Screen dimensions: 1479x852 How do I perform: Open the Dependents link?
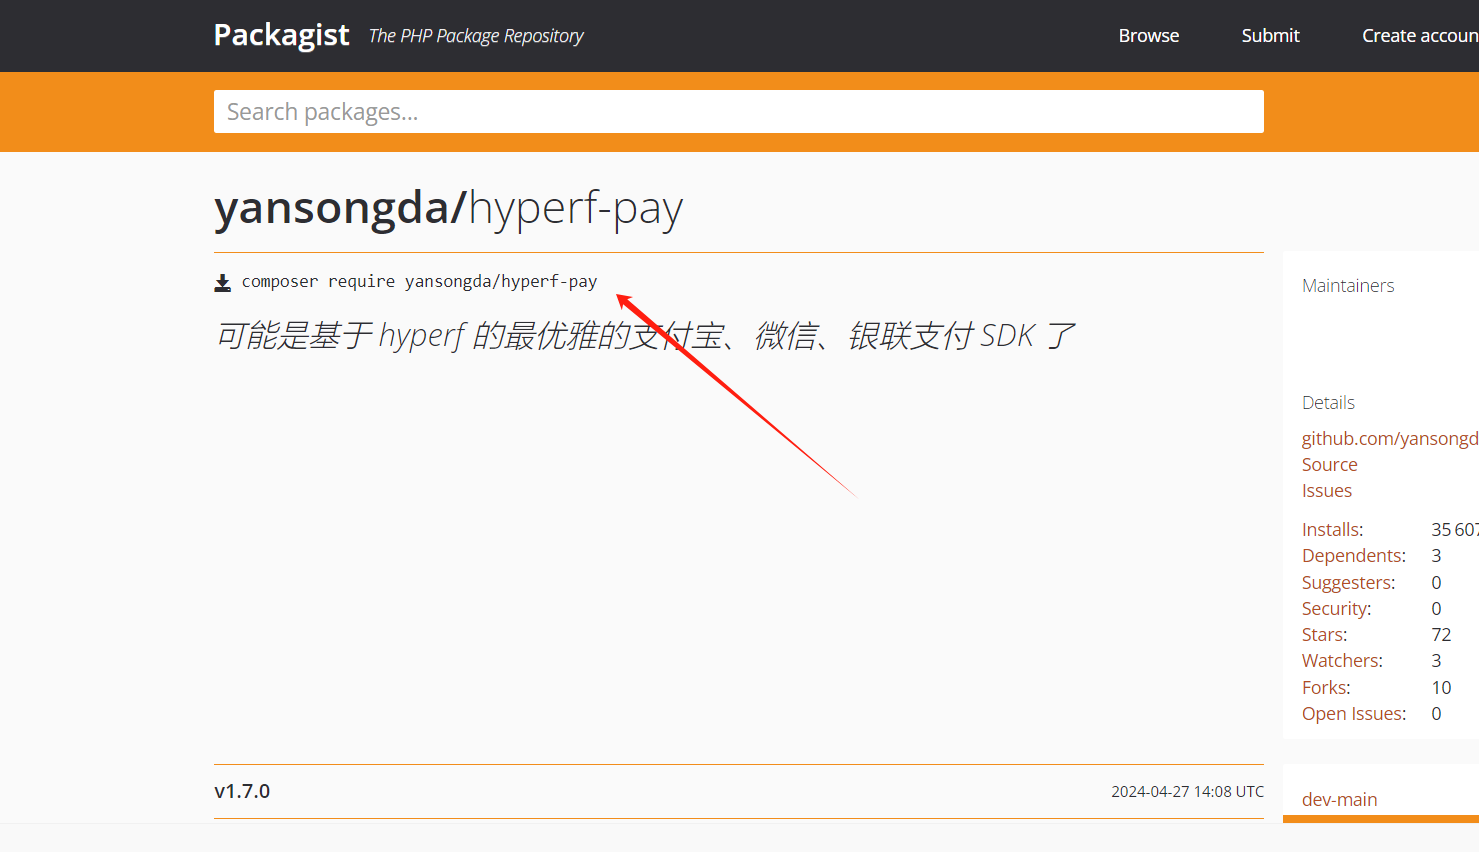(1353, 556)
